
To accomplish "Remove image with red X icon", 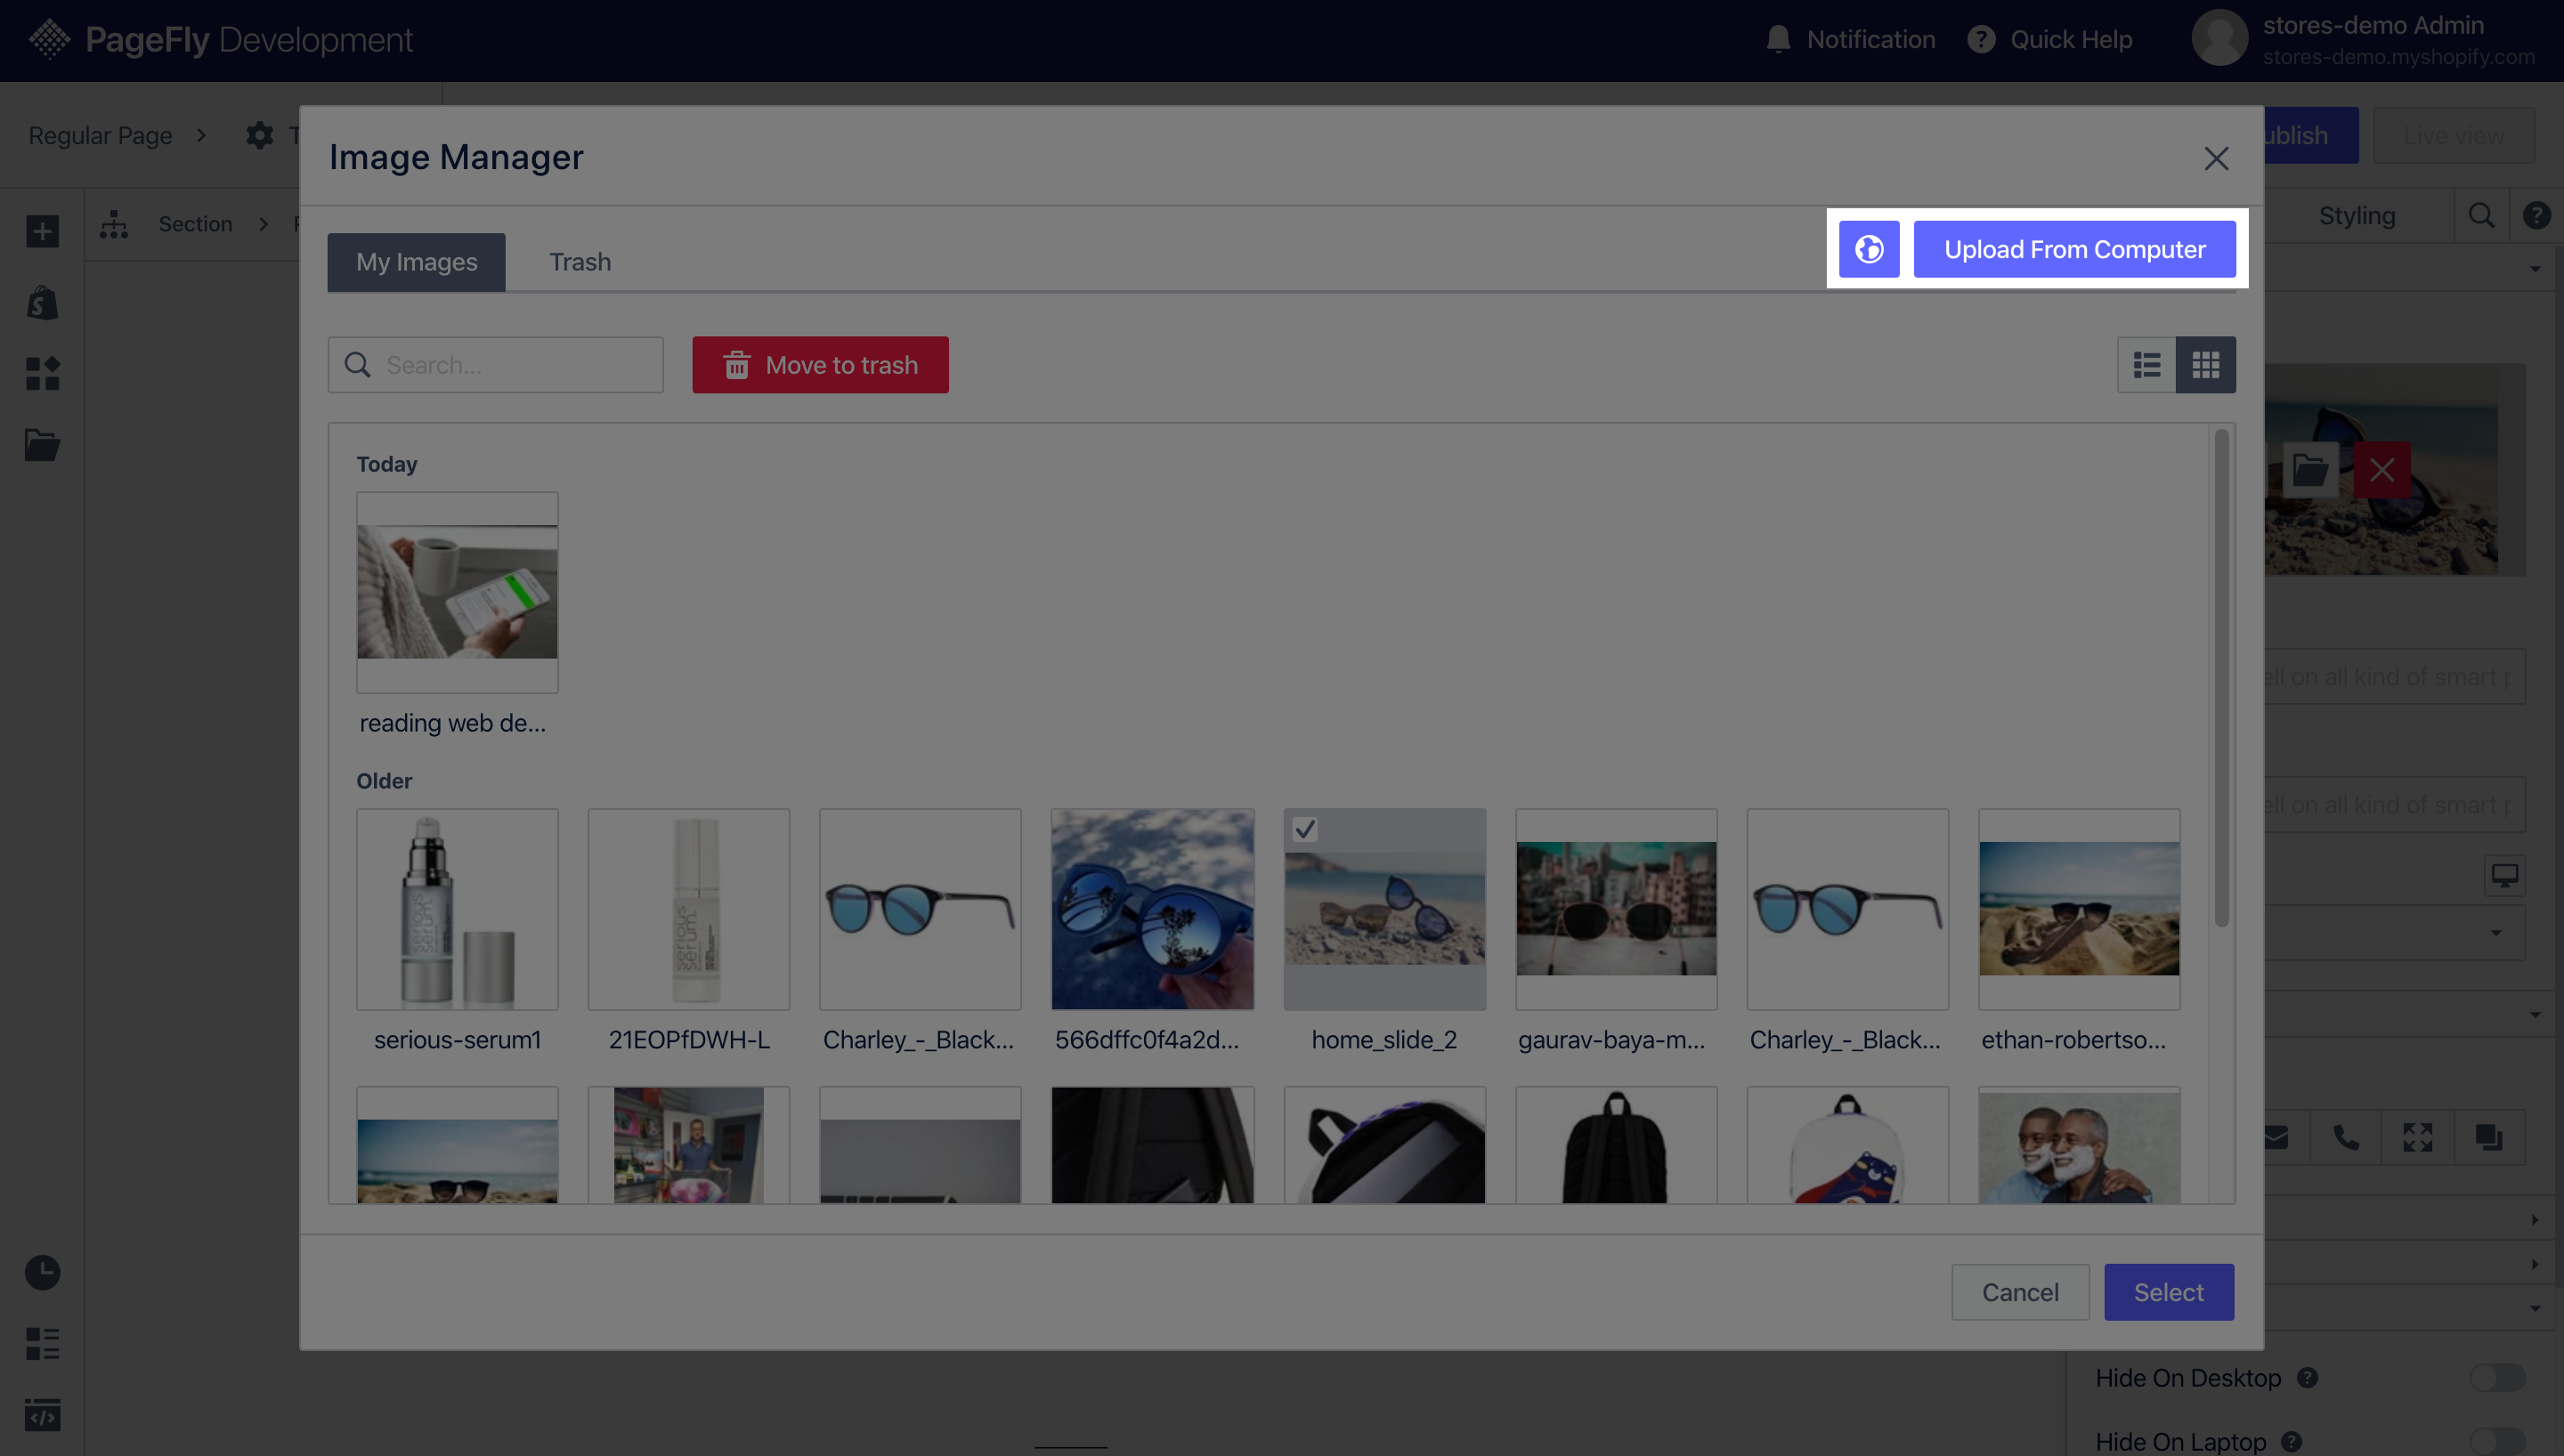I will [x=2381, y=469].
